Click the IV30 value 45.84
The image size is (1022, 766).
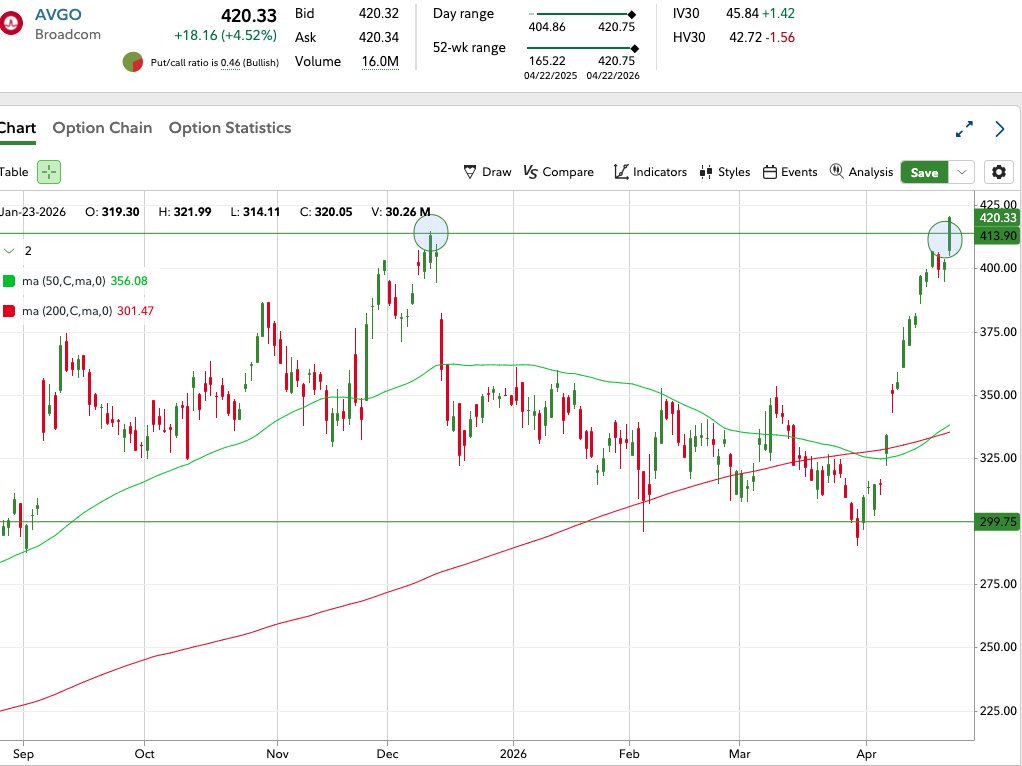click(x=742, y=13)
